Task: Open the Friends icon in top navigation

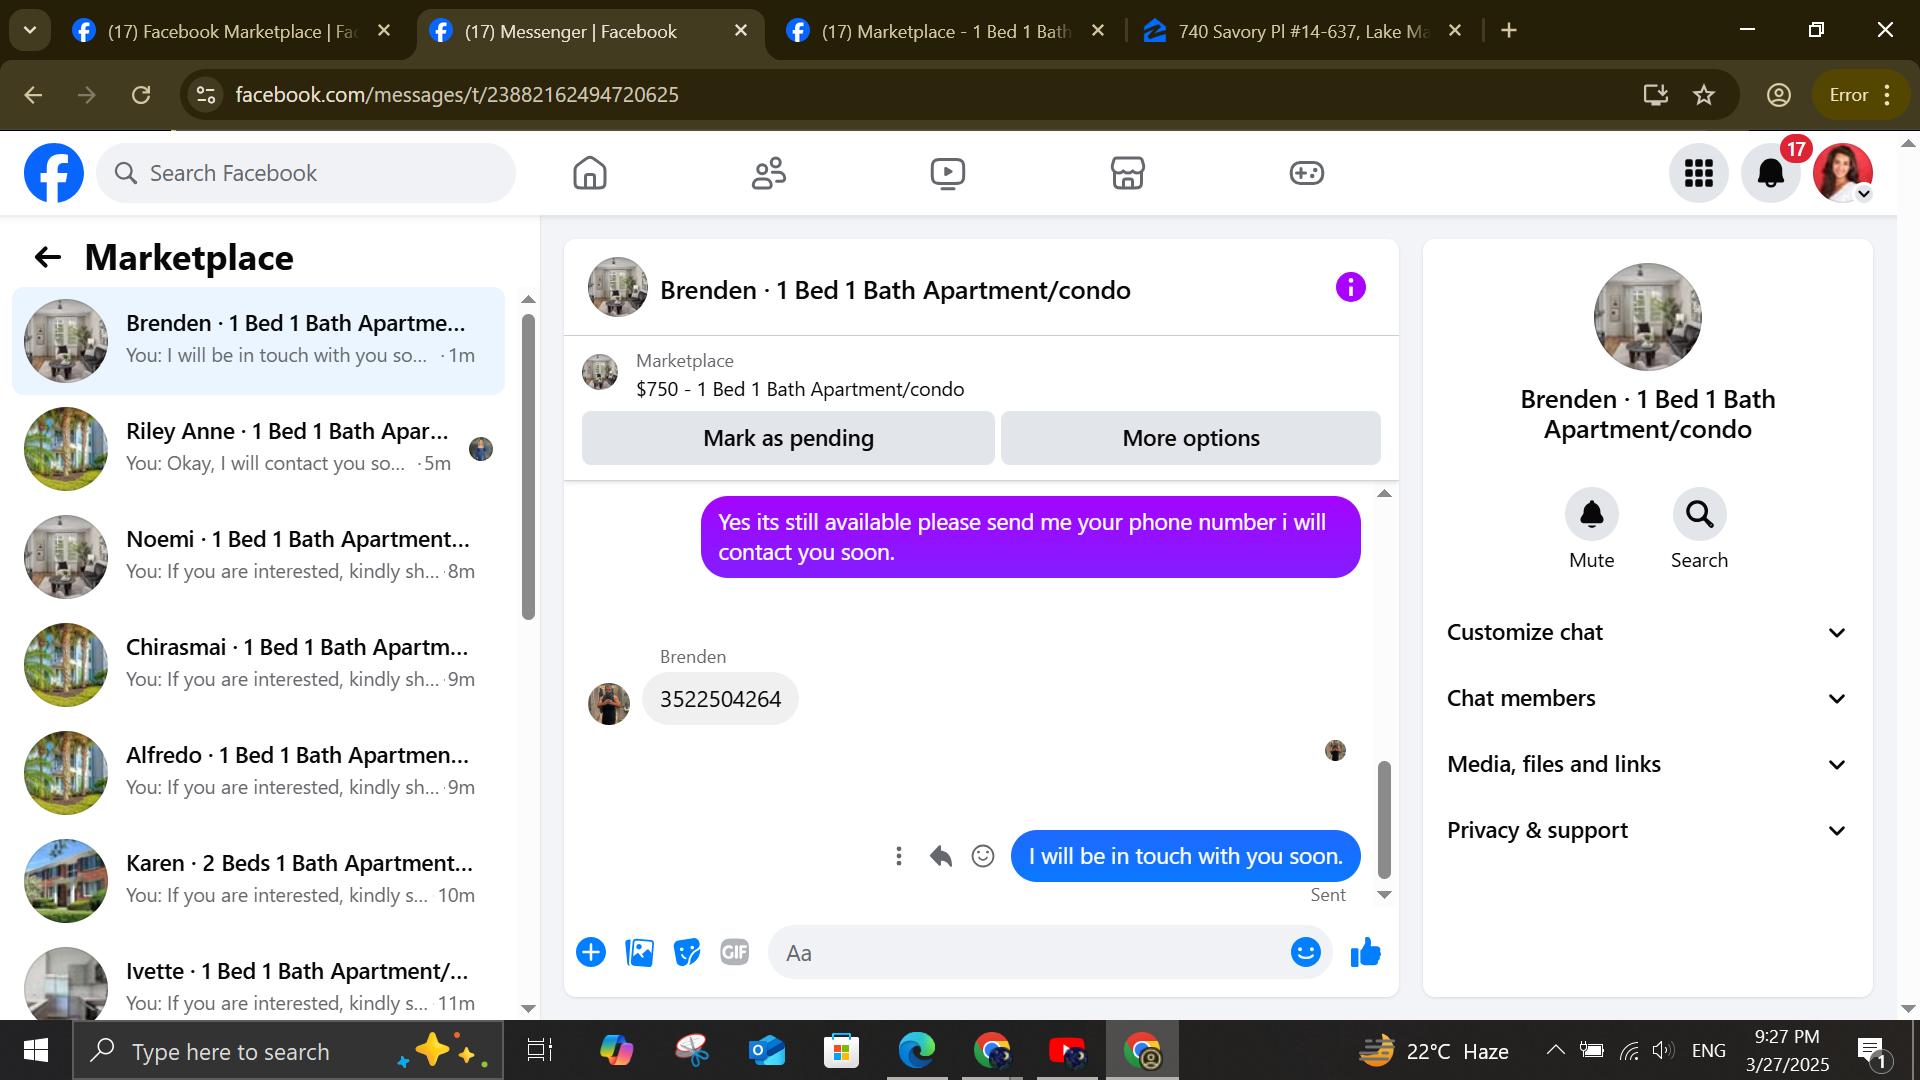Action: coord(769,173)
